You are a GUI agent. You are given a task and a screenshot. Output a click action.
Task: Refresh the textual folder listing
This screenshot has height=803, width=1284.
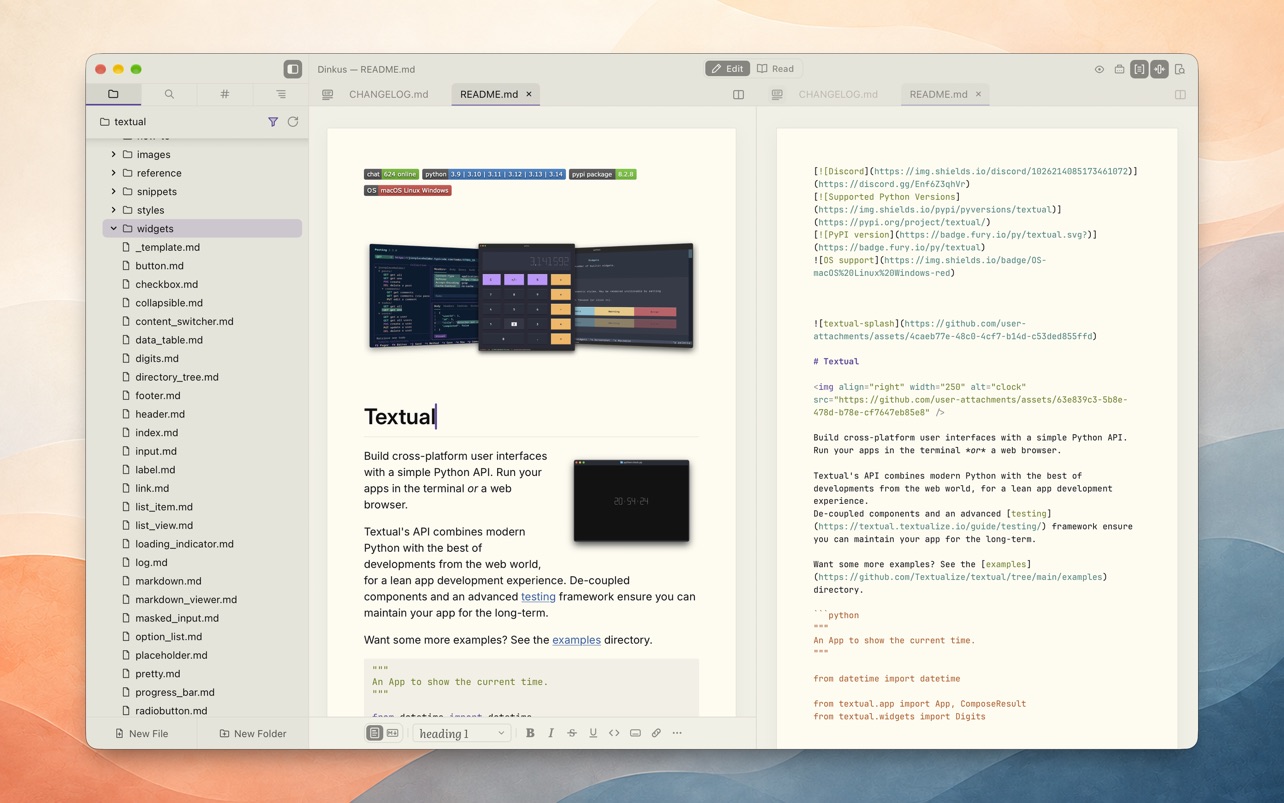click(x=293, y=122)
